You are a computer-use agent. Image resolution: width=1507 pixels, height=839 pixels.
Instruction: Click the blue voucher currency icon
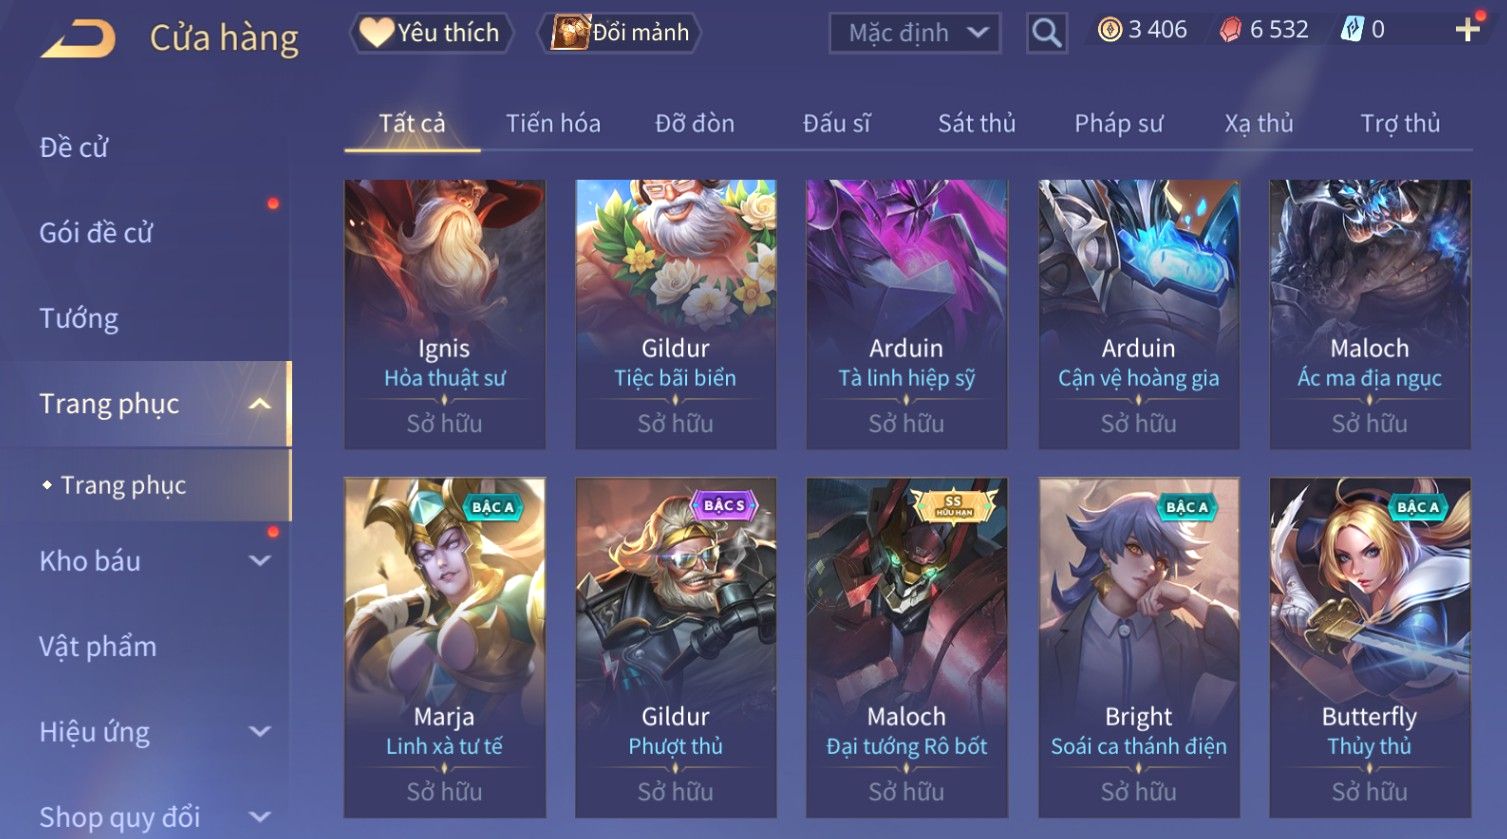click(x=1351, y=30)
